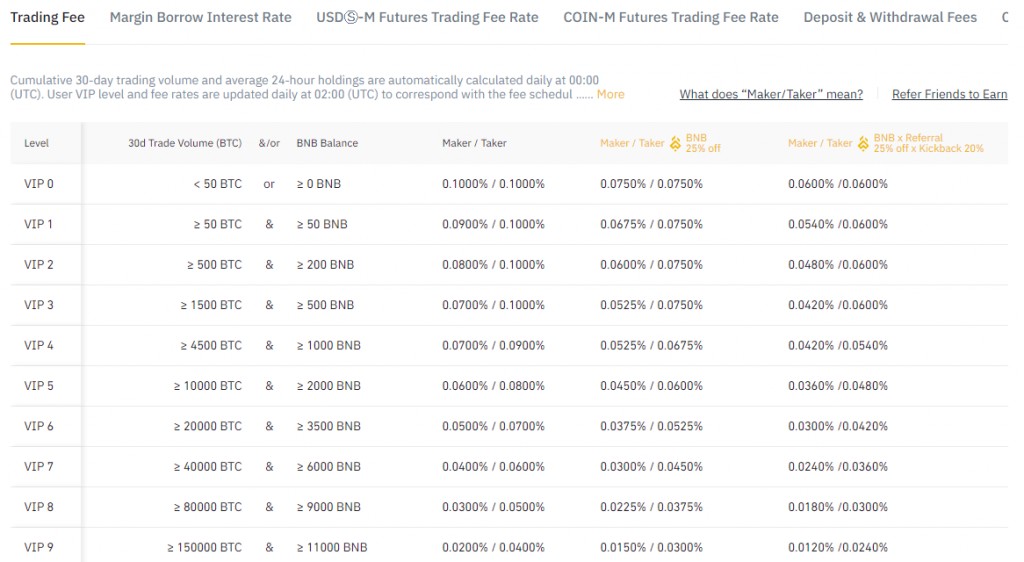The image size is (1024, 562).
Task: Open the 'What does Maker/Taker mean?' link
Action: tap(771, 94)
